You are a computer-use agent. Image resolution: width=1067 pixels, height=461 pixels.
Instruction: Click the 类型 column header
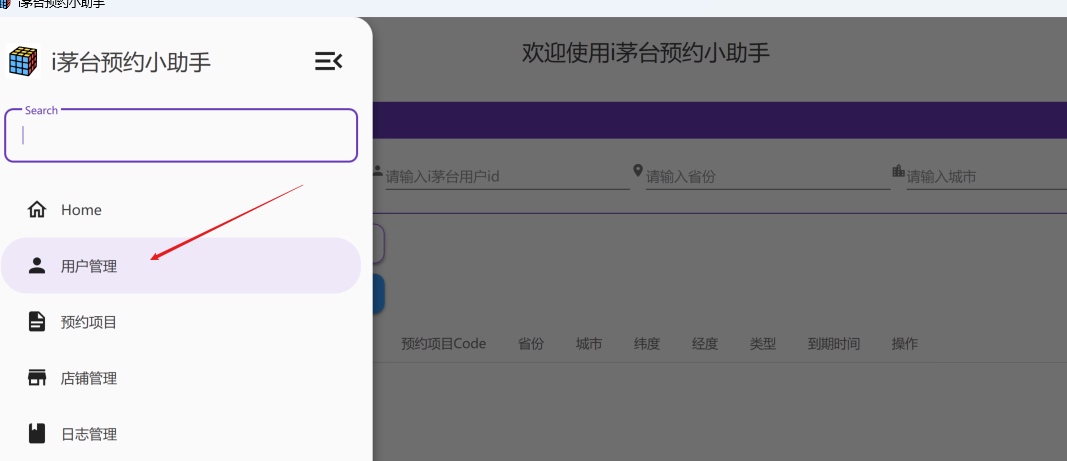[763, 344]
